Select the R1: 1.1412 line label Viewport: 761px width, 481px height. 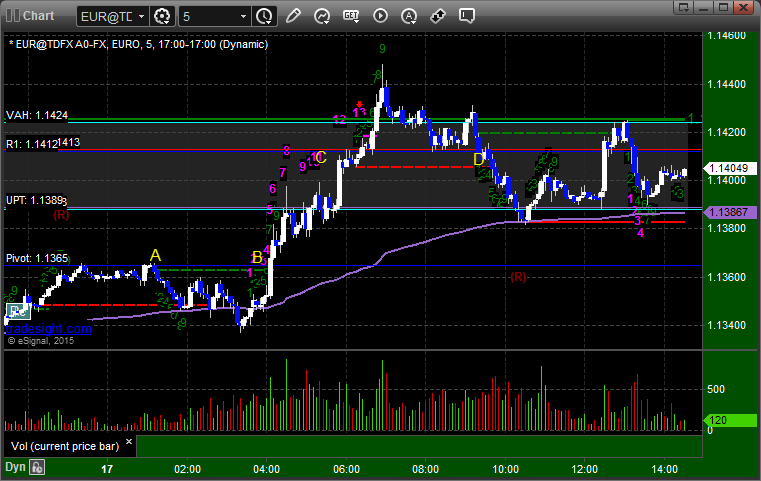32,144
